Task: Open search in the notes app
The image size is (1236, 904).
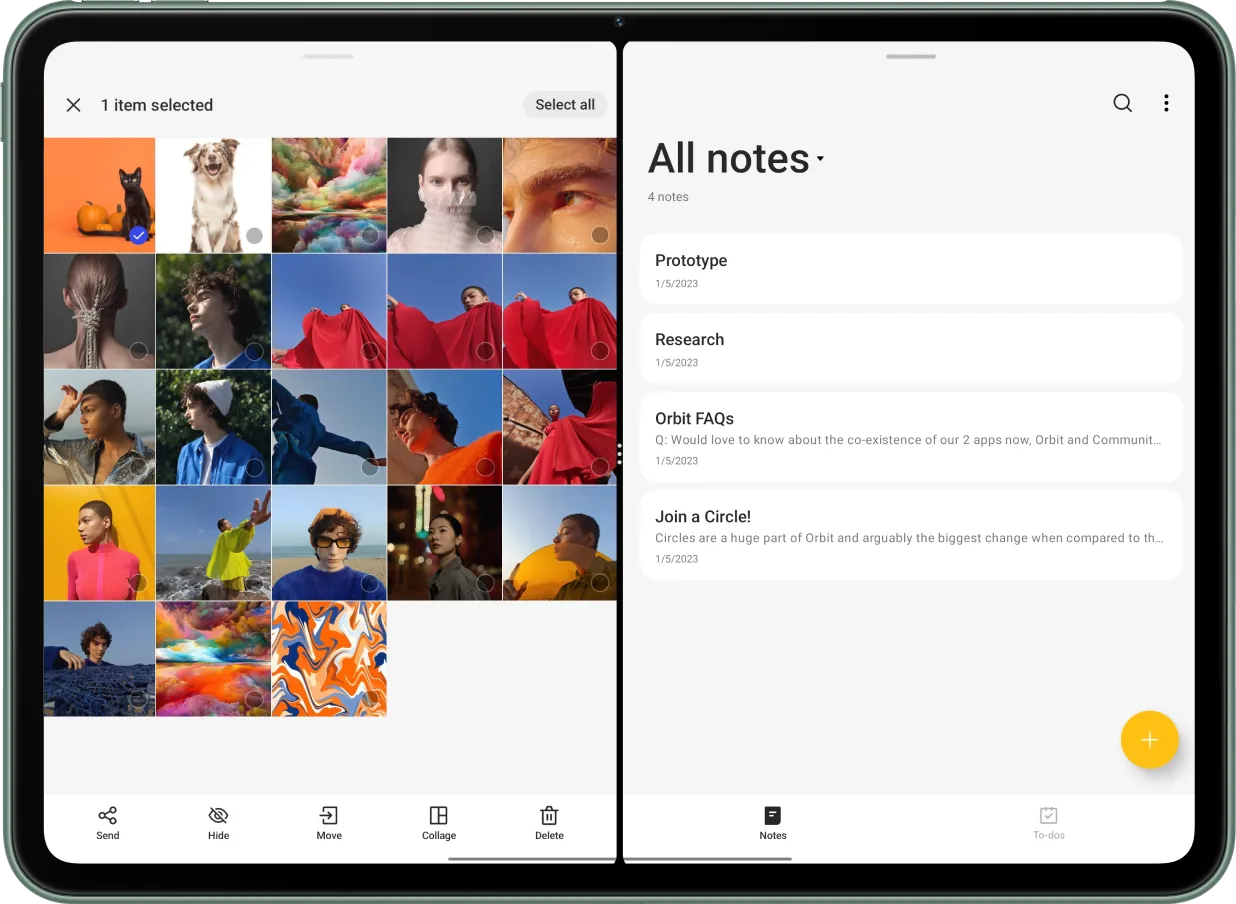Action: coord(1122,103)
